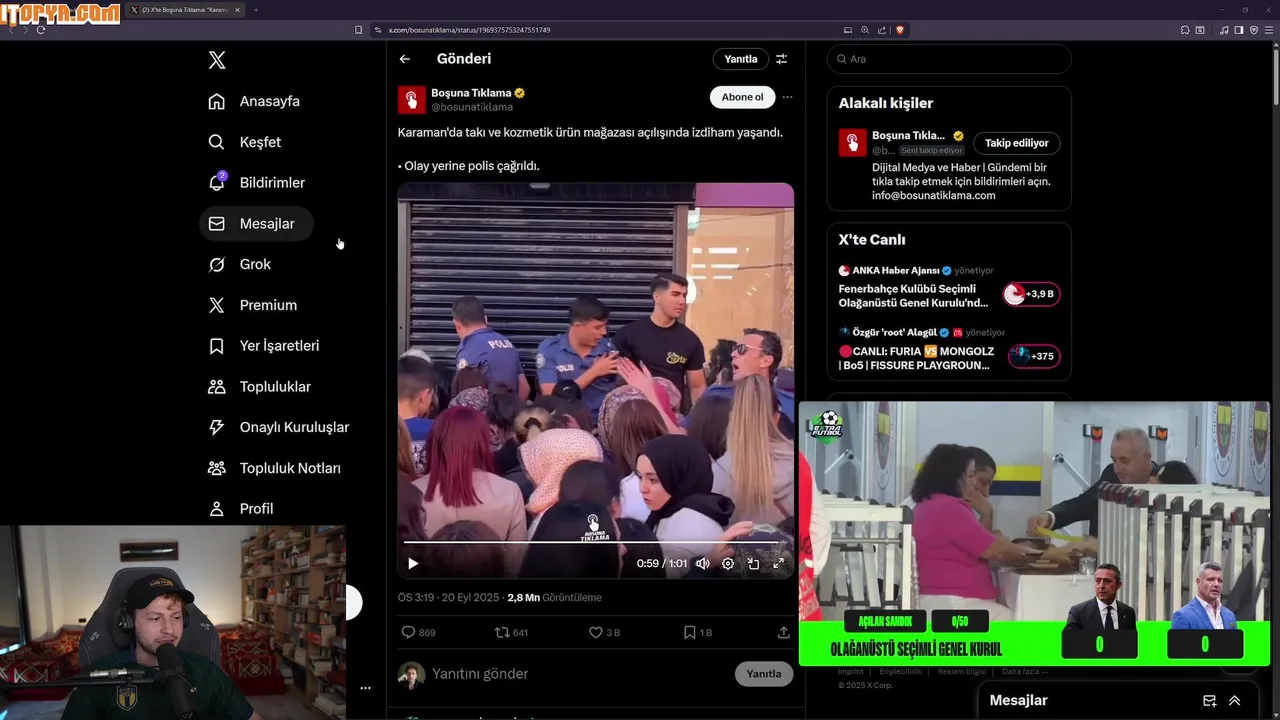Click the Ara search field
1280x720 pixels.
(x=949, y=59)
